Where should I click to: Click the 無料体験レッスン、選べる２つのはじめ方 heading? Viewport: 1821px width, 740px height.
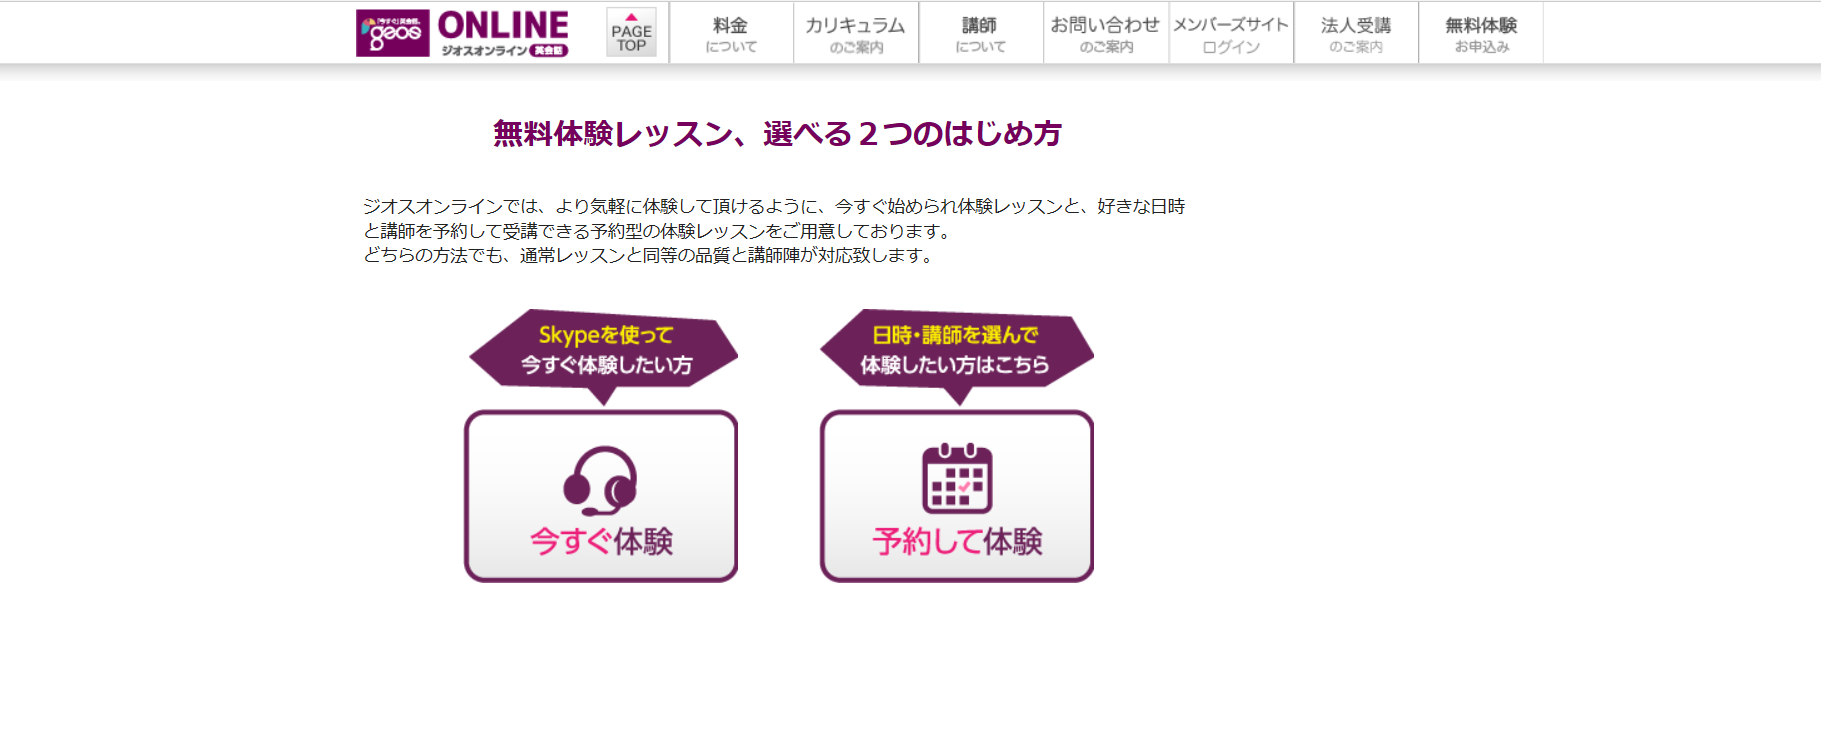click(777, 133)
